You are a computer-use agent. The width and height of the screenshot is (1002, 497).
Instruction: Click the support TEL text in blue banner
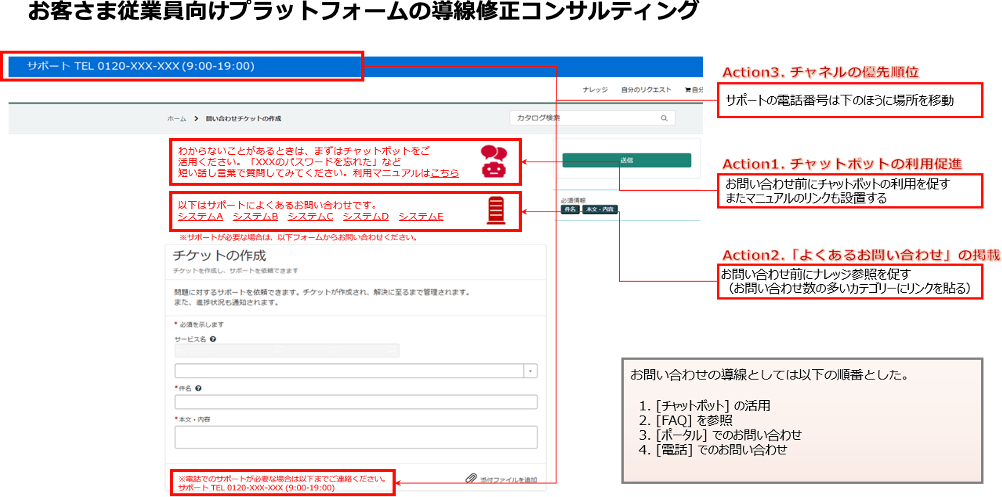point(141,66)
